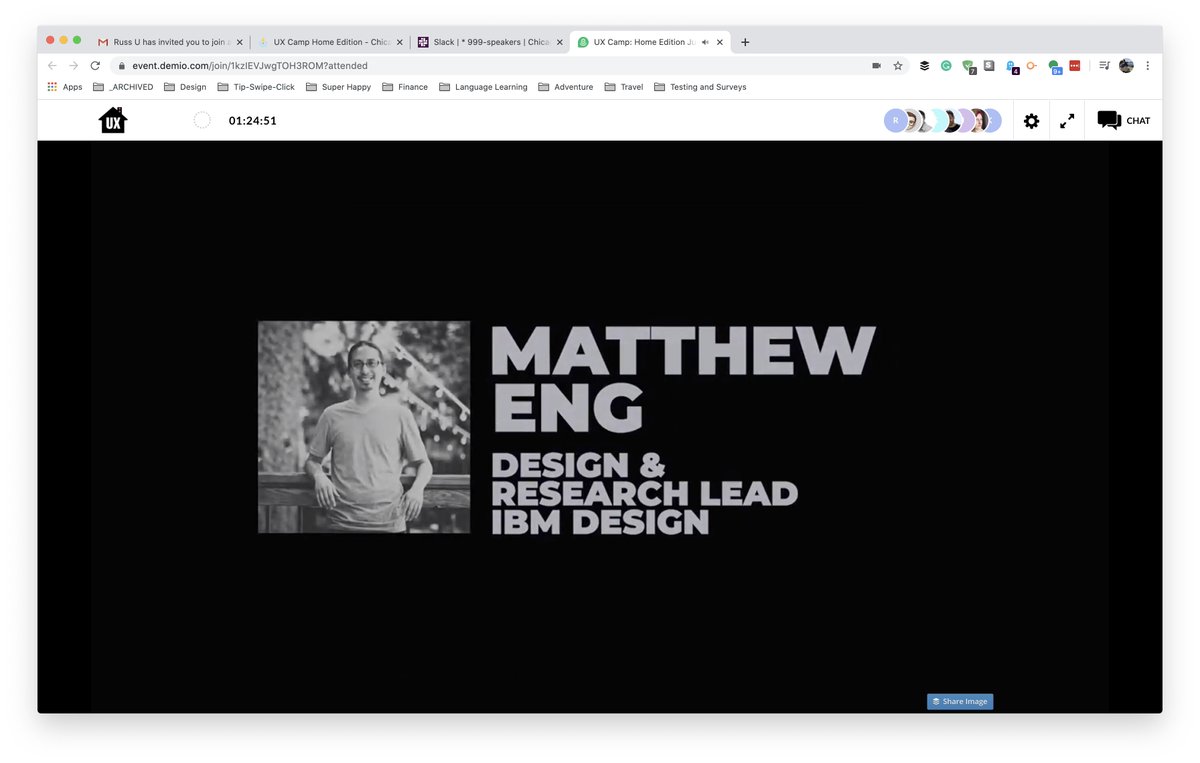
Task: Go forward in browser history
Action: (x=73, y=65)
